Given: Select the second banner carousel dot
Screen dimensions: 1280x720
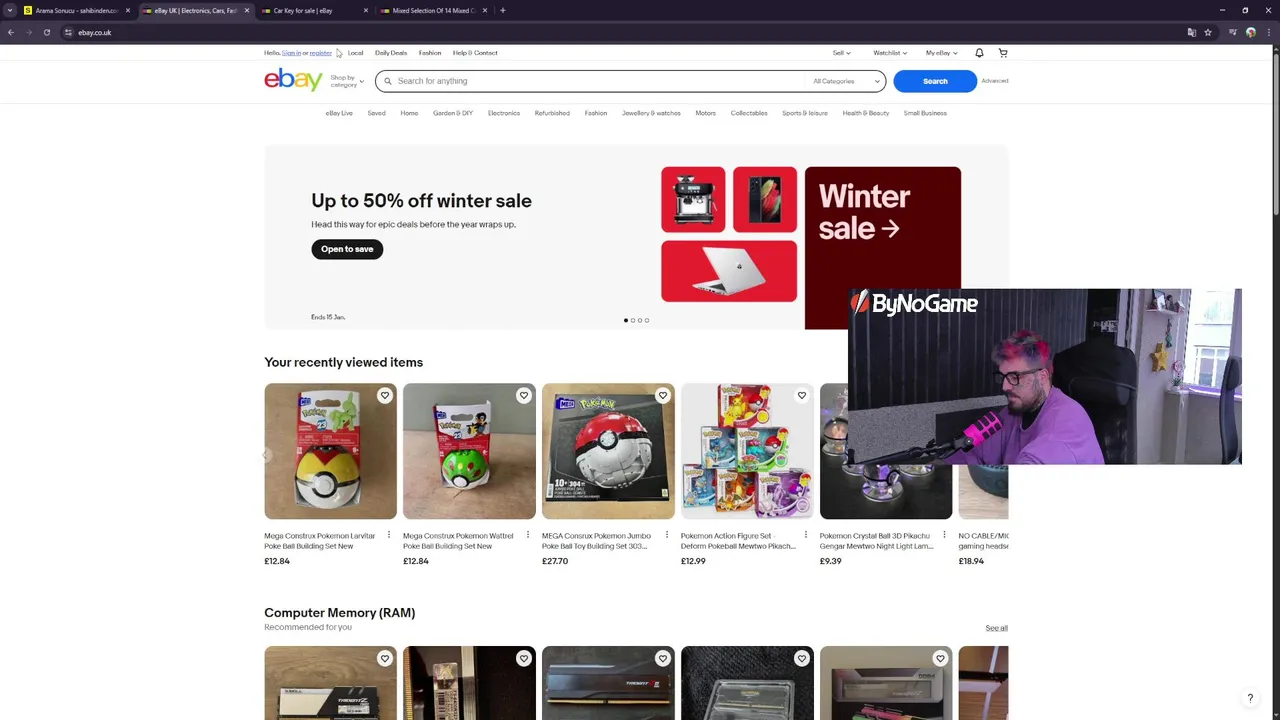Looking at the screenshot, I should (x=633, y=320).
